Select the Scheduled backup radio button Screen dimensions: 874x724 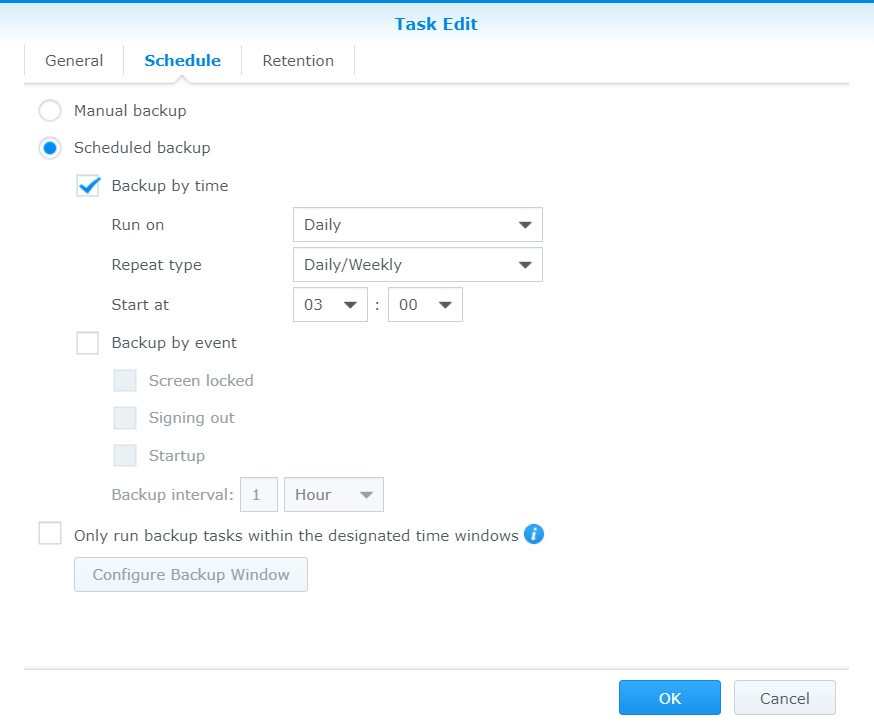[50, 147]
